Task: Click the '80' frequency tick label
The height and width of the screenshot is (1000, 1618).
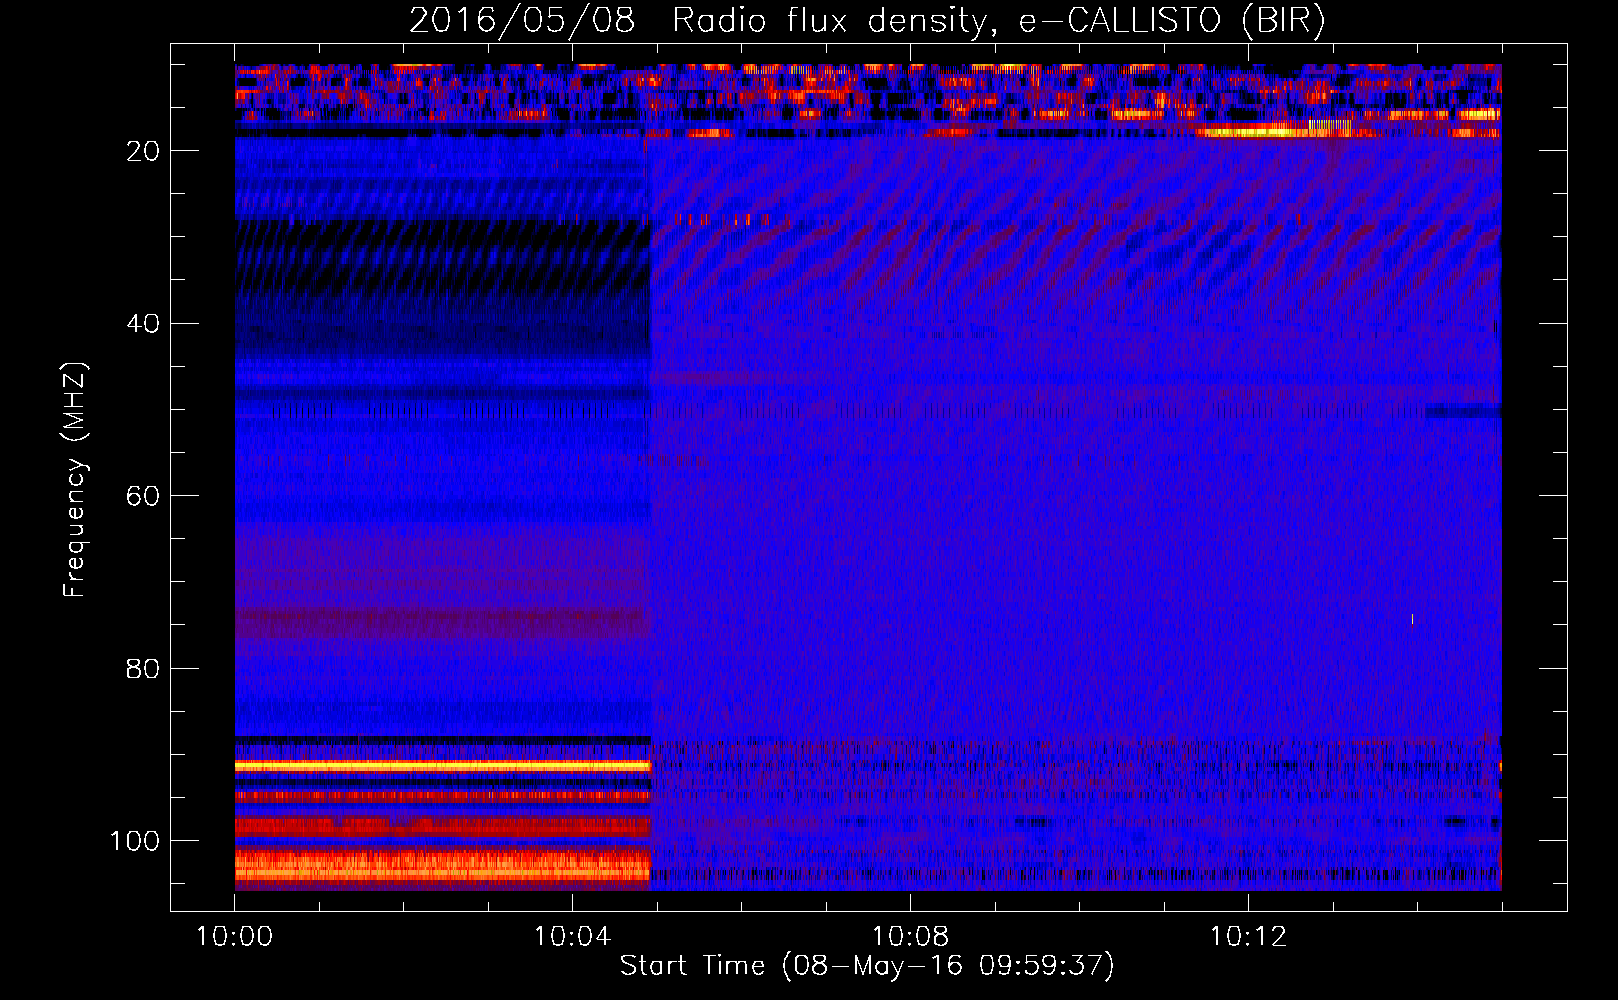Action: tap(144, 669)
